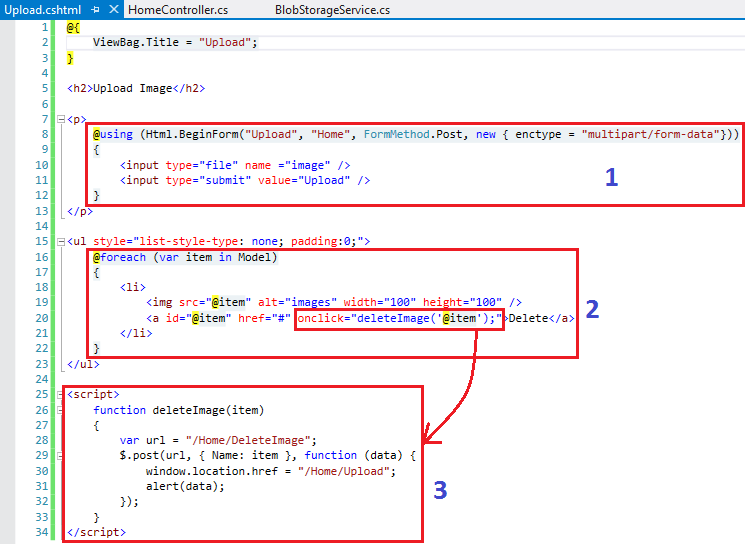The width and height of the screenshot is (745, 544).
Task: Click the href="#" attribute
Action: (x=264, y=318)
